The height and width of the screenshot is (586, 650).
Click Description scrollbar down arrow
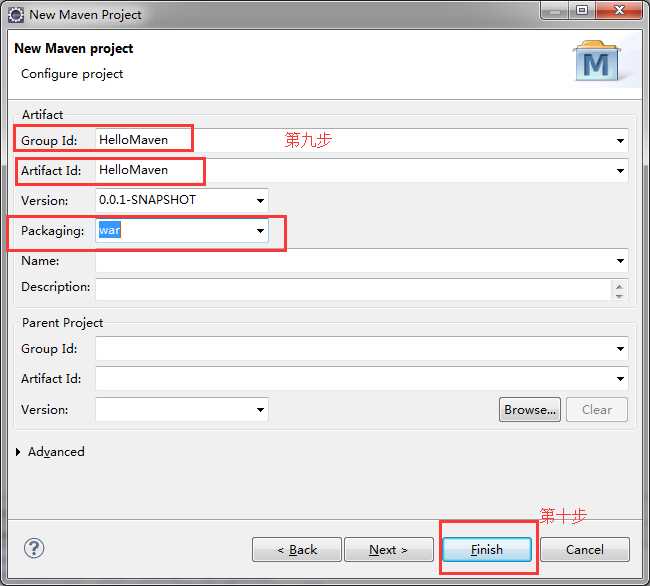click(x=619, y=296)
